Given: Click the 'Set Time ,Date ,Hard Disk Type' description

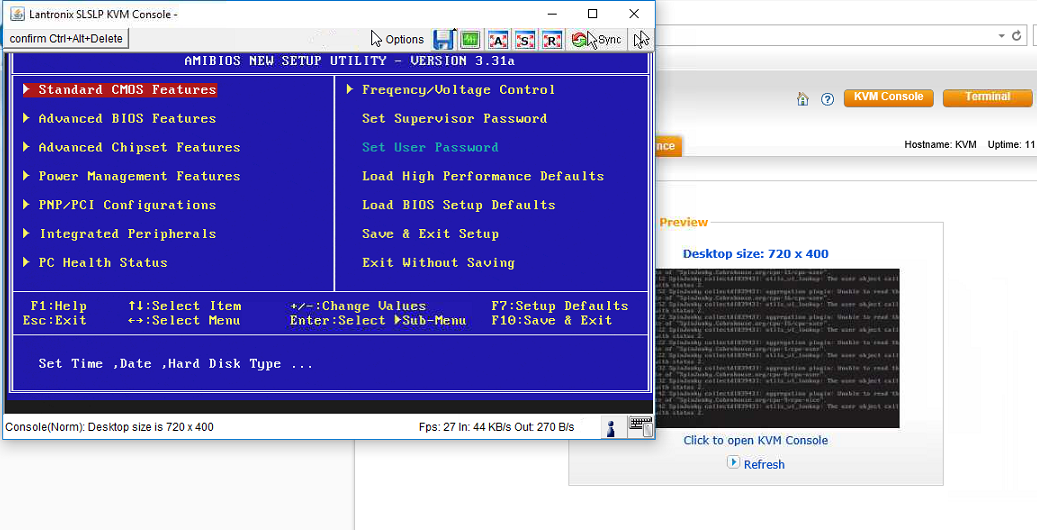Looking at the screenshot, I should click(x=175, y=364).
